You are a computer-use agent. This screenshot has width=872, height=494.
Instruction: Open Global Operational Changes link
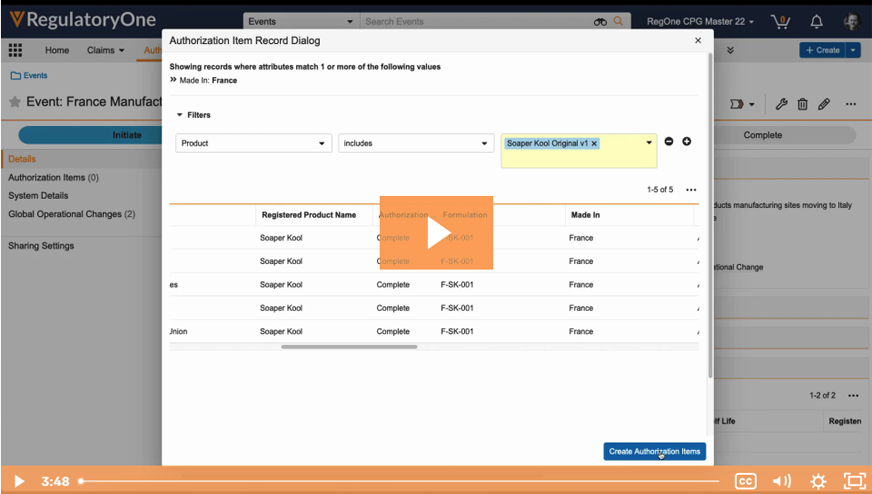64,214
